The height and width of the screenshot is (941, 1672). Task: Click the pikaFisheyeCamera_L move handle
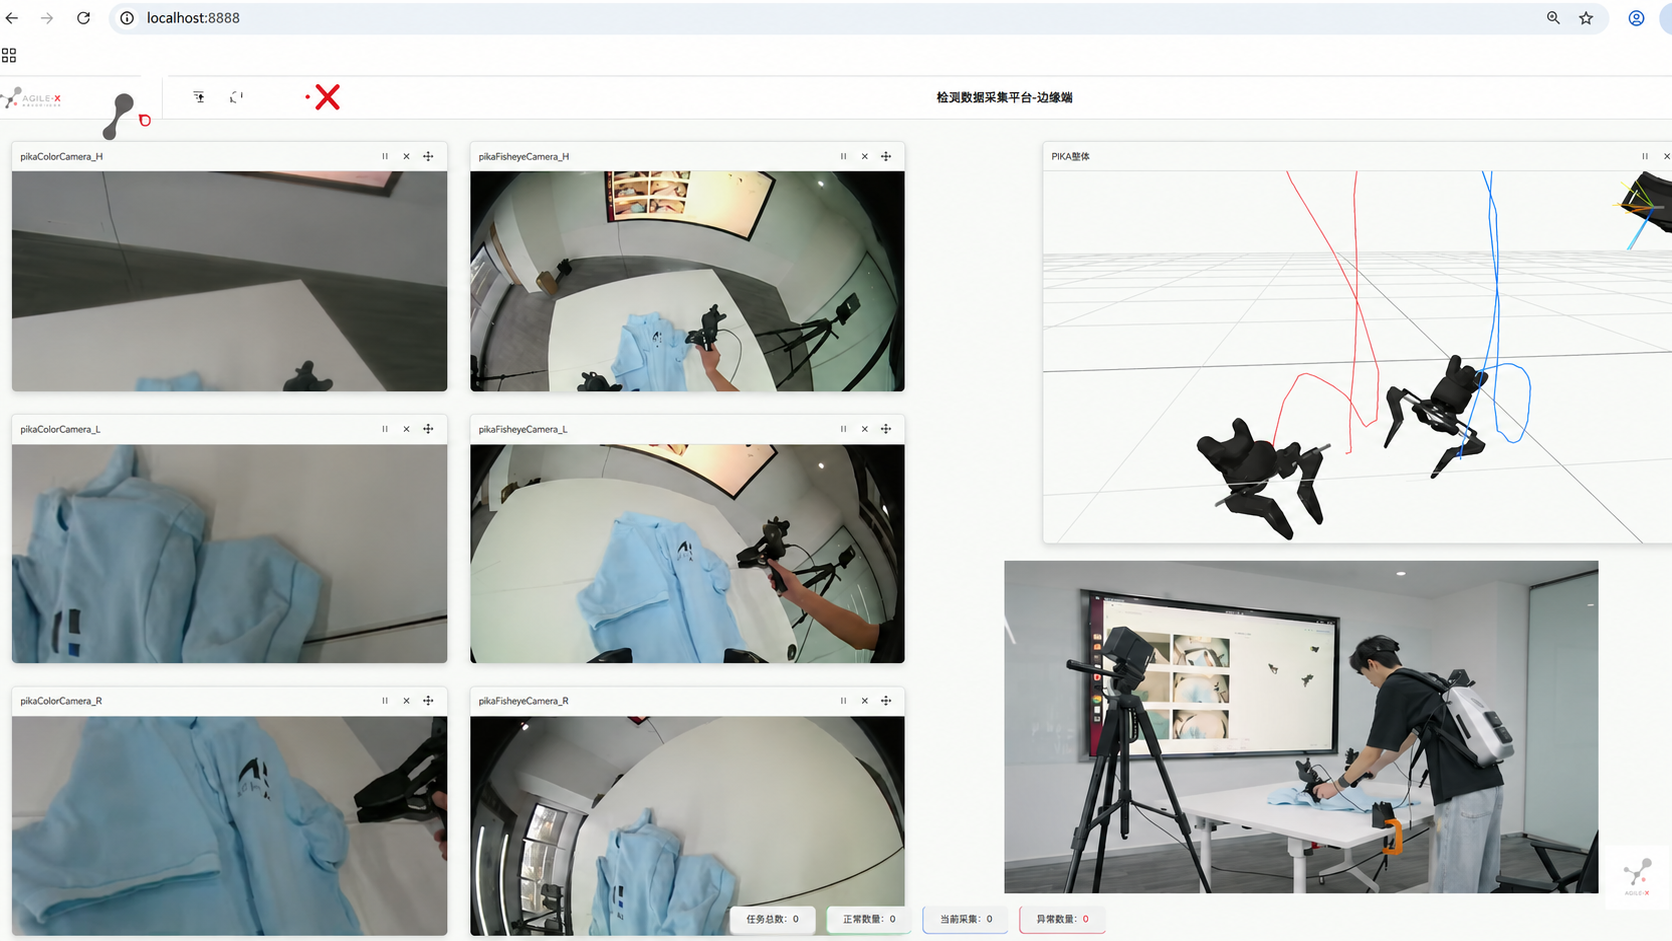[x=886, y=429]
